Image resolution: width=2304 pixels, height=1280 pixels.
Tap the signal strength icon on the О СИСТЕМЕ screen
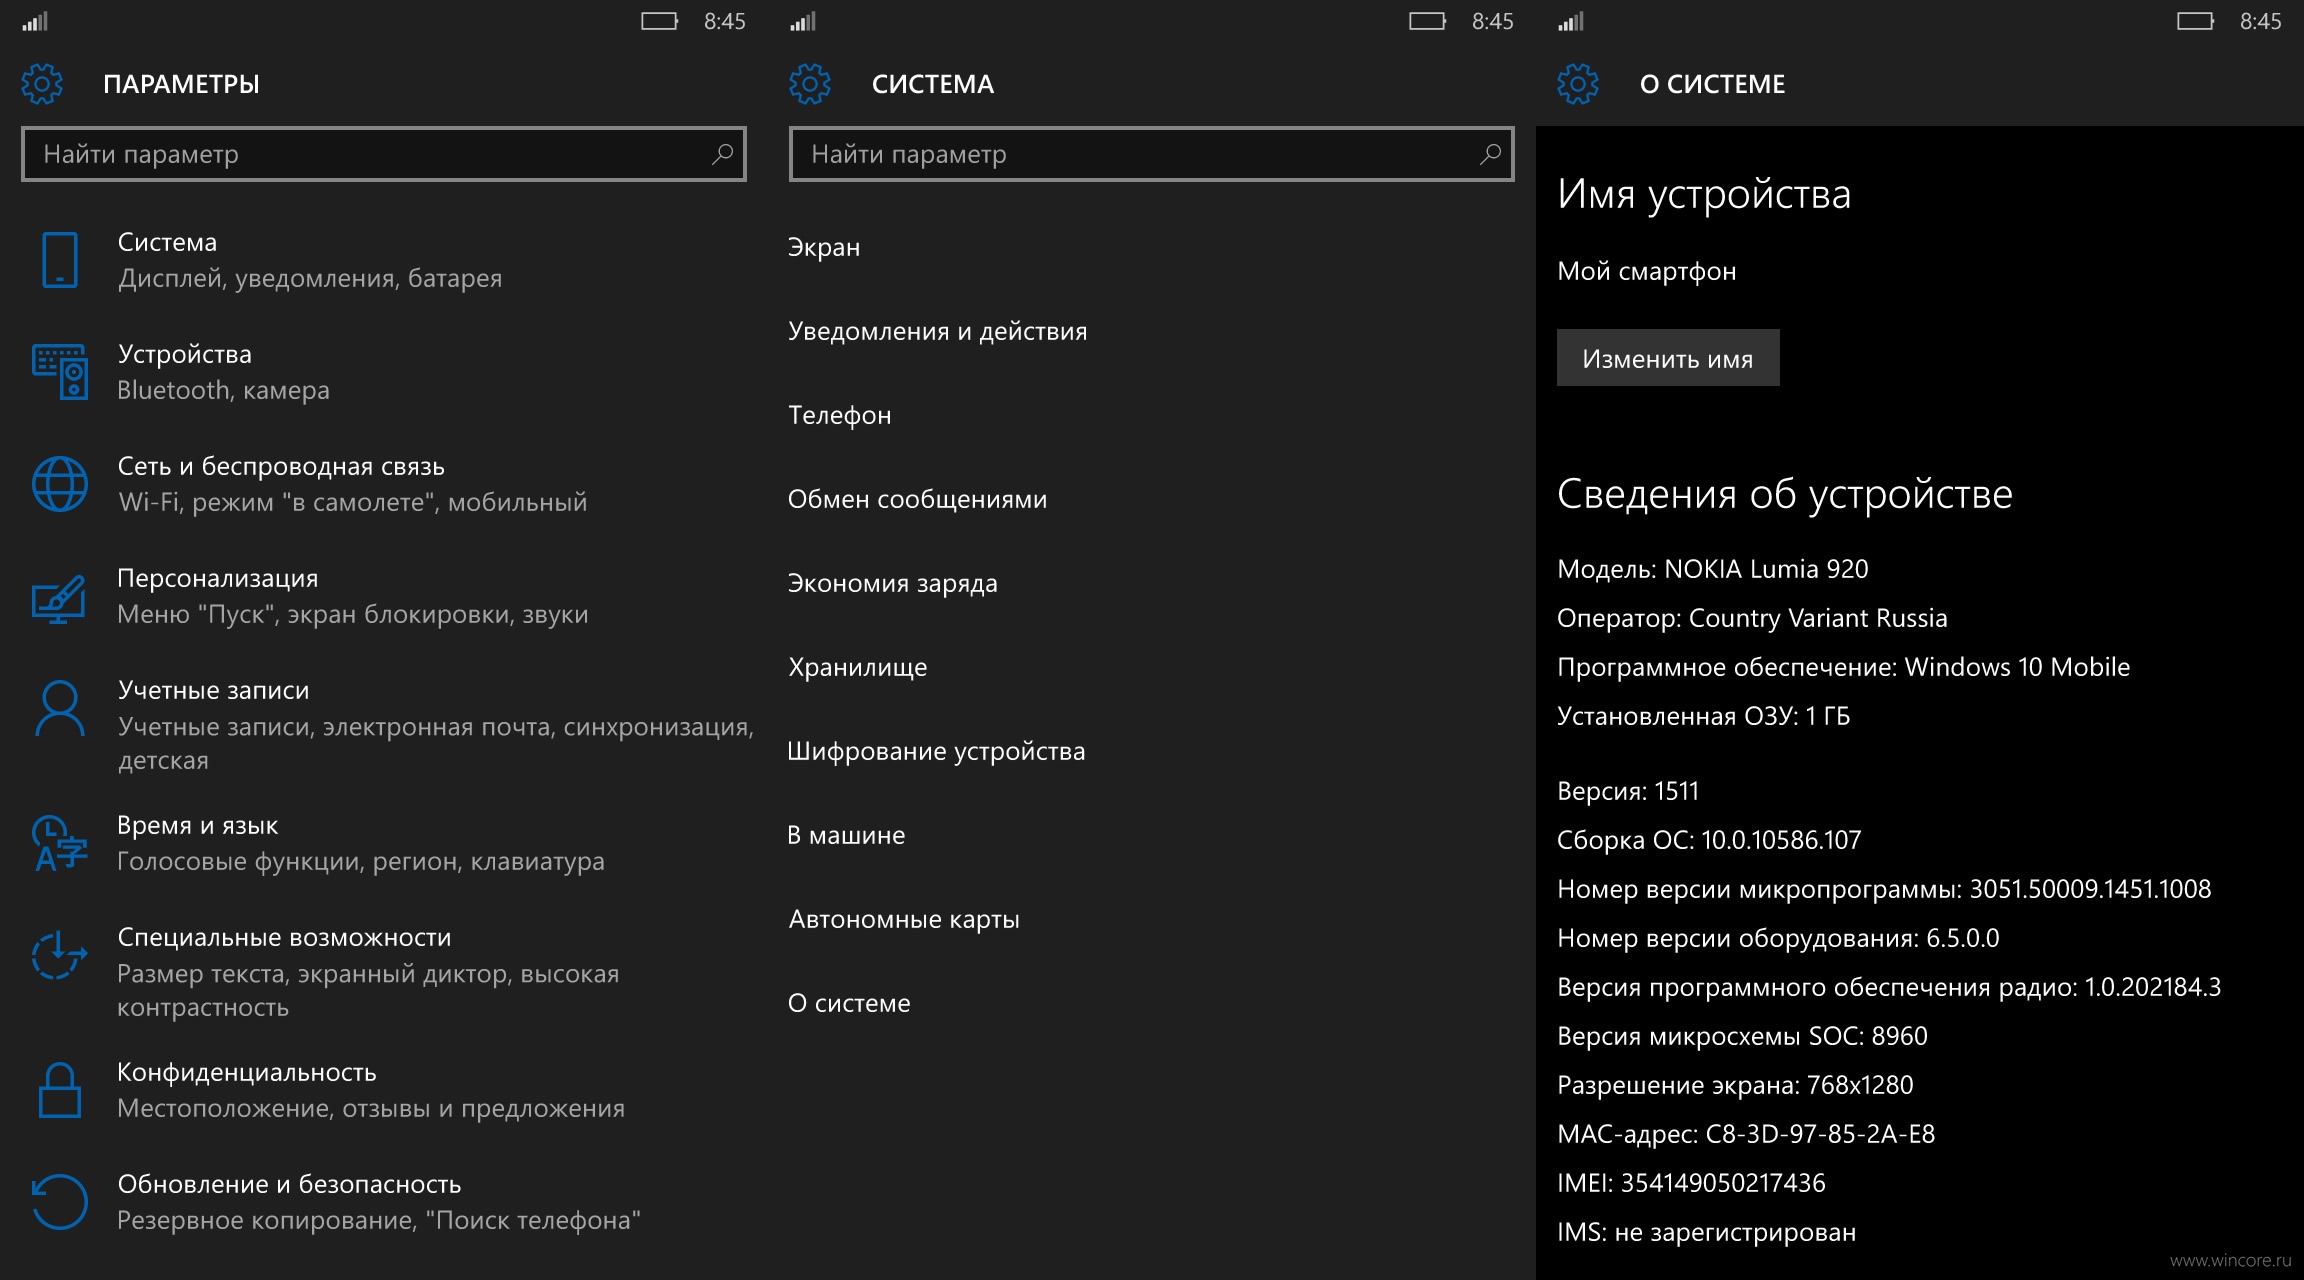point(1571,21)
